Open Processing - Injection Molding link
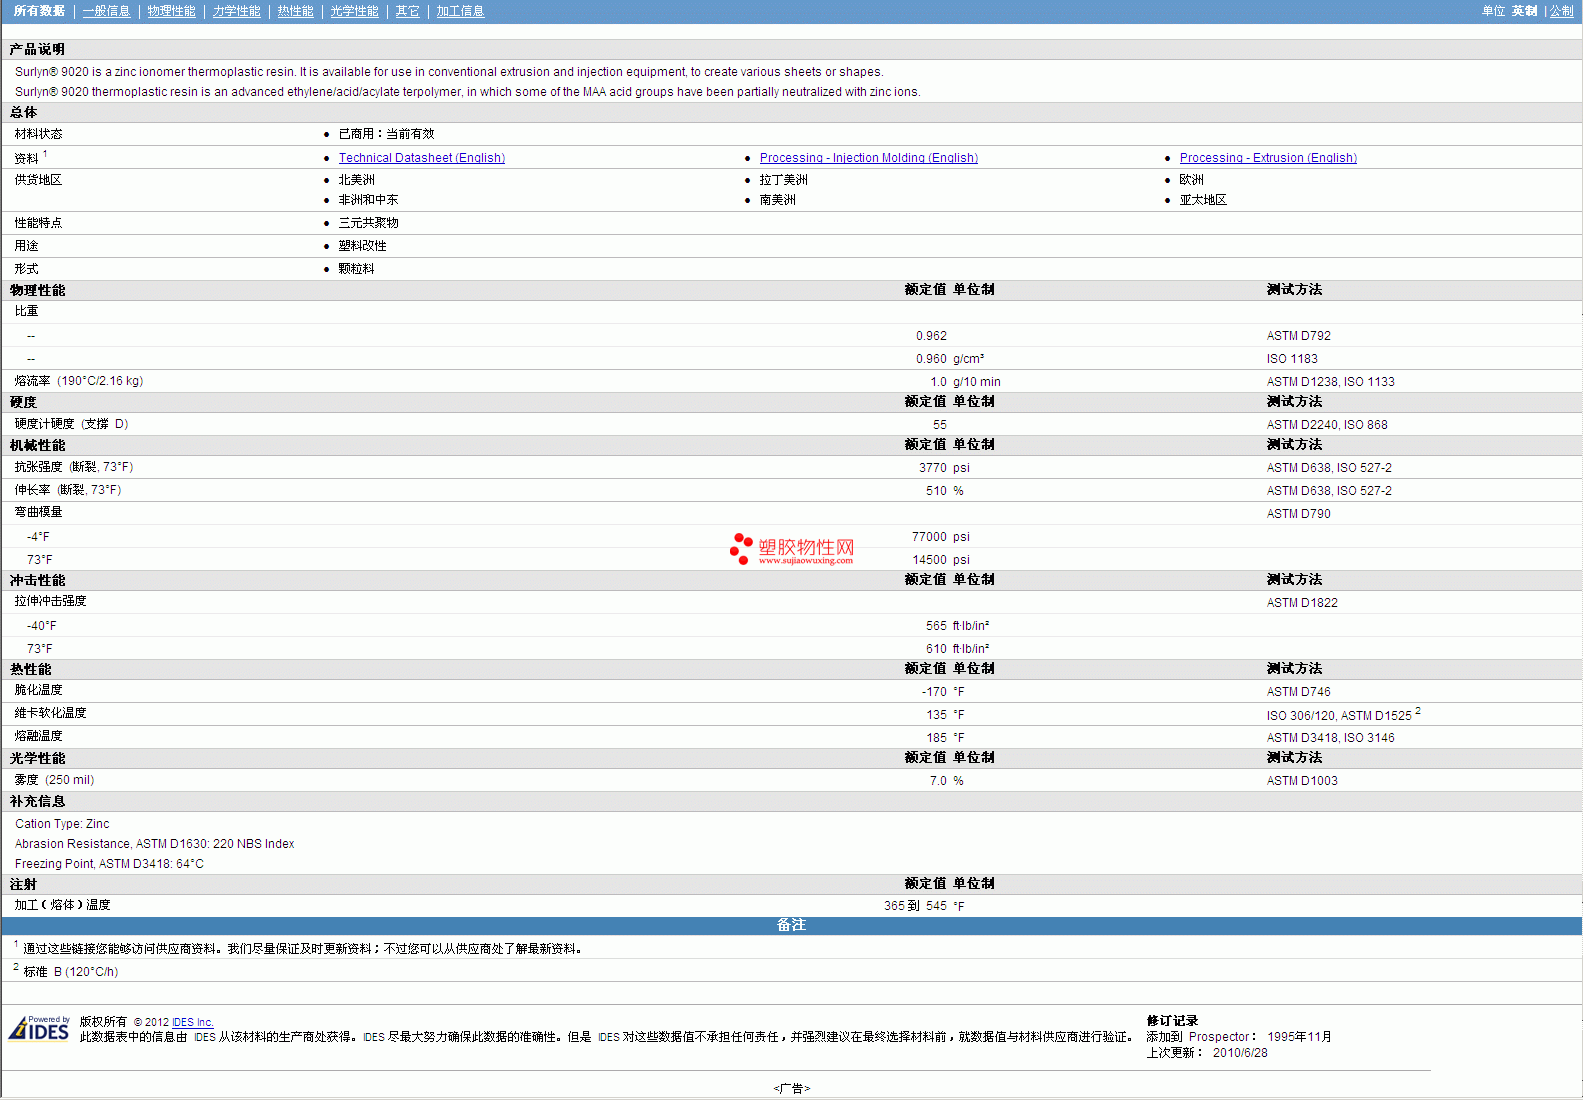 (868, 158)
